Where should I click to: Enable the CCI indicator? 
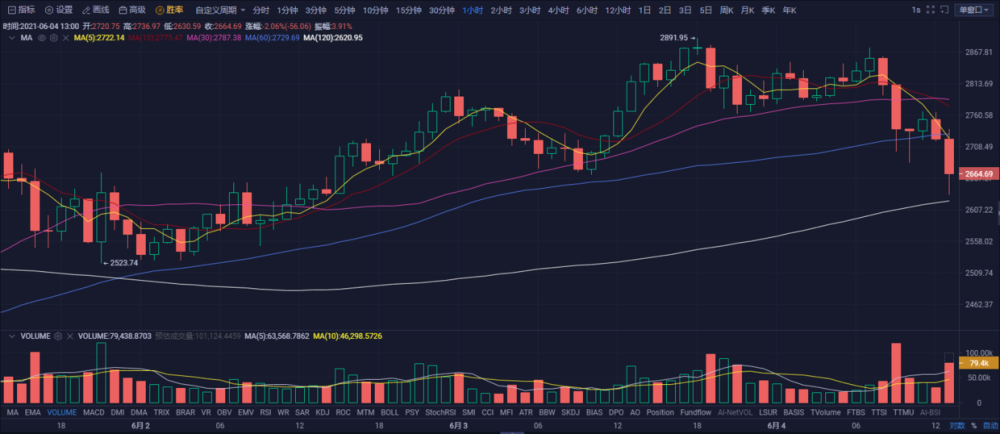click(x=488, y=412)
